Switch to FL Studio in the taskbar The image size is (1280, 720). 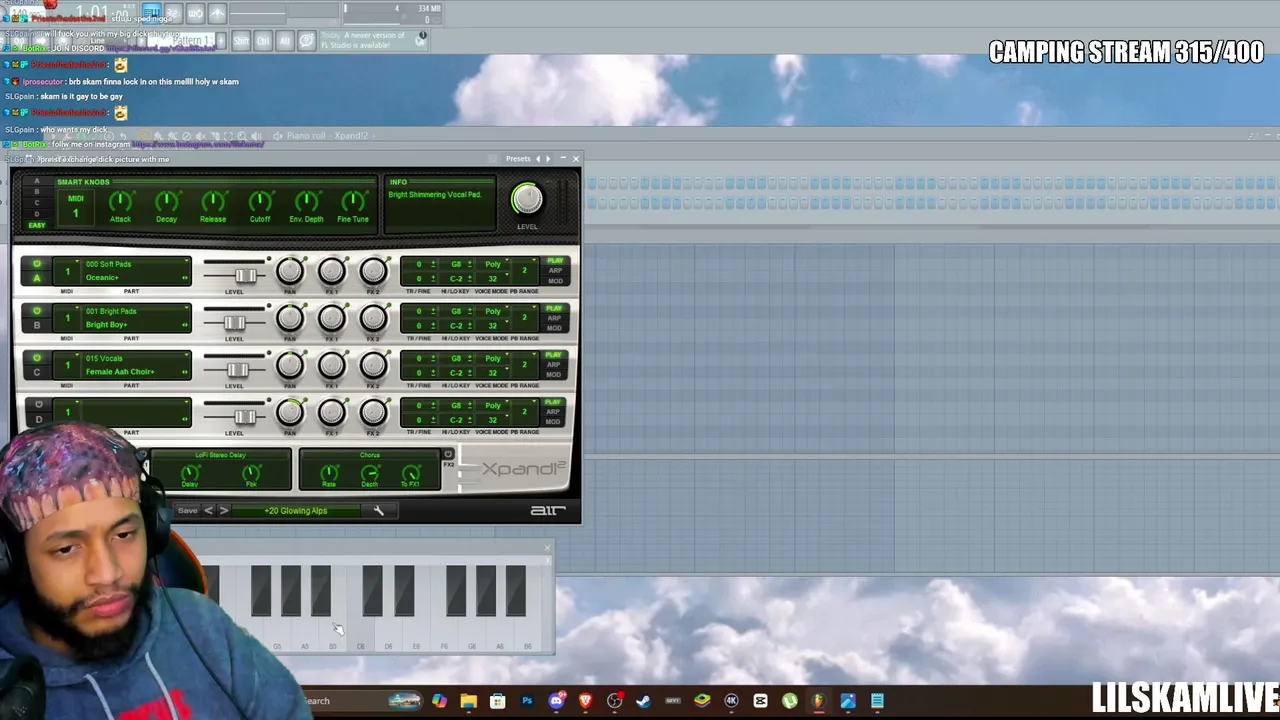coord(819,701)
